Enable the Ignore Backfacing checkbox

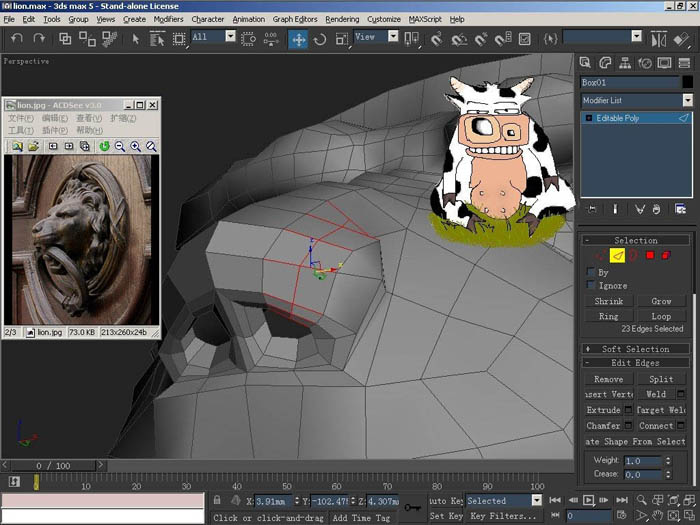pyautogui.click(x=591, y=285)
